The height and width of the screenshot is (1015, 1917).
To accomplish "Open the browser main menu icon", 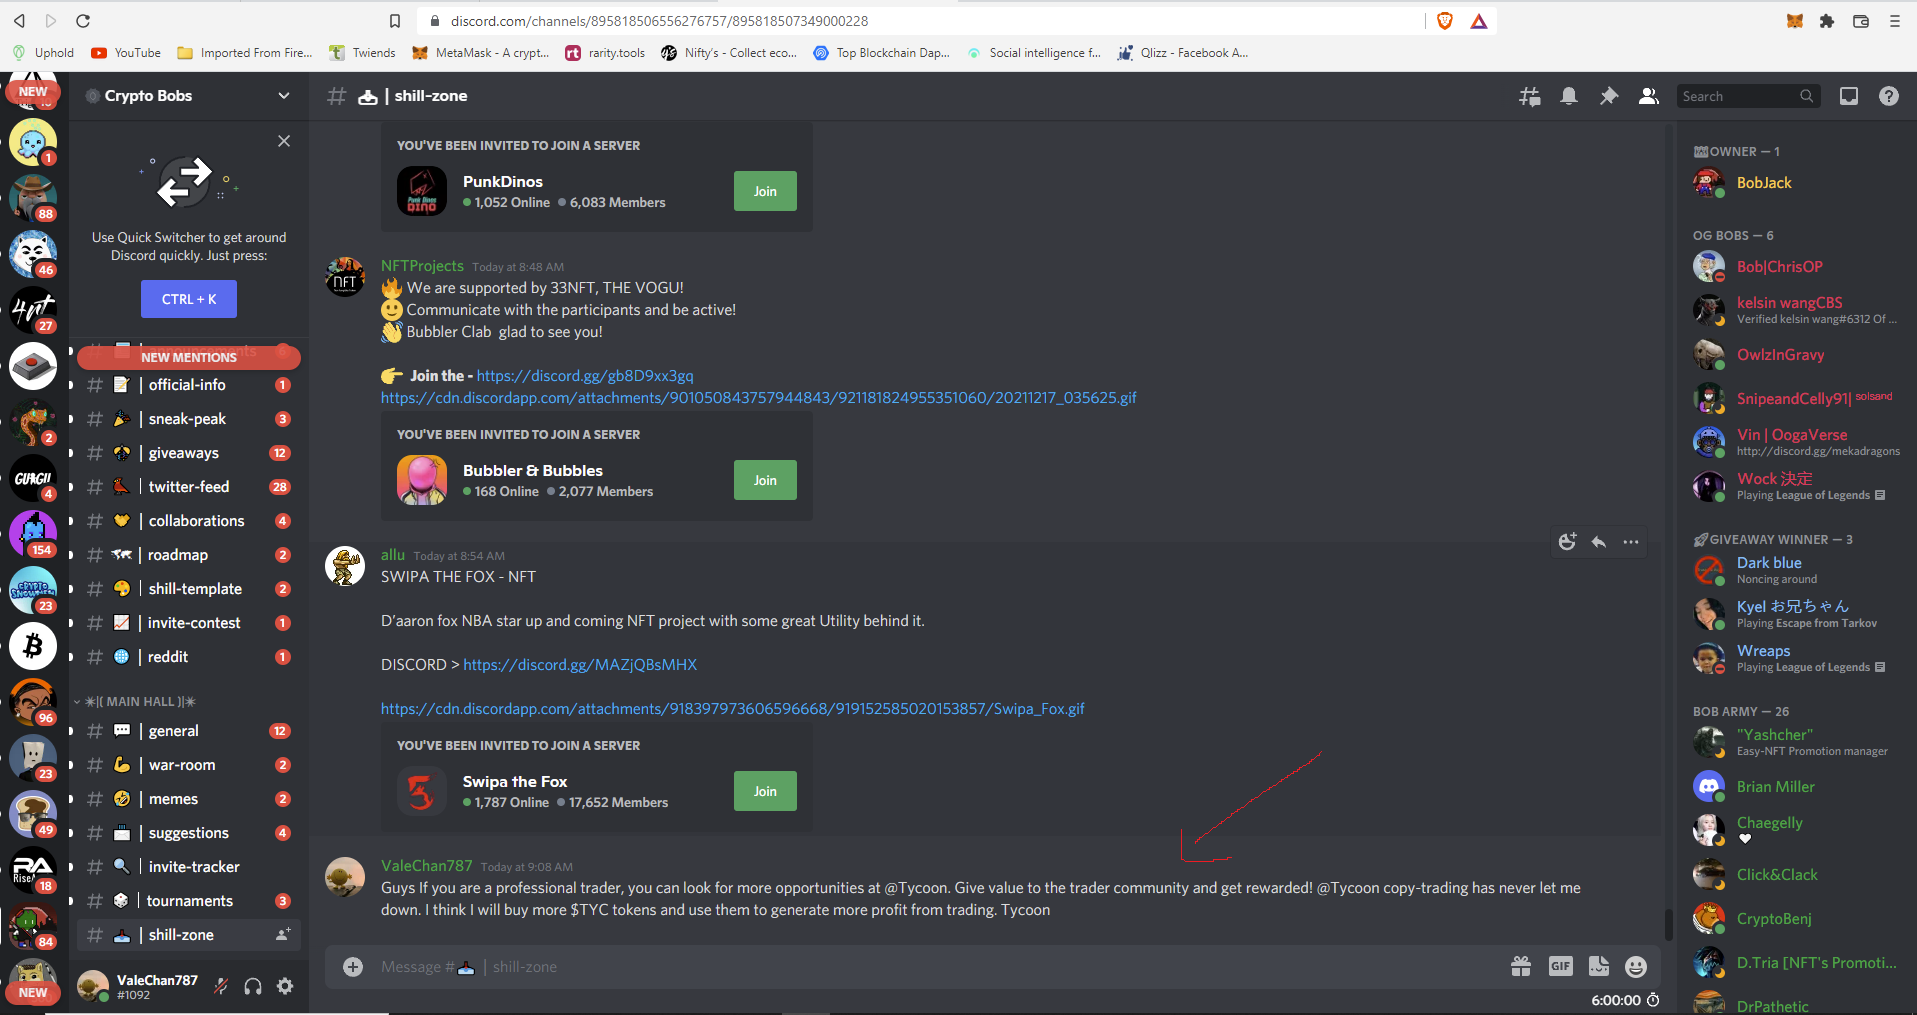I will pos(1894,21).
